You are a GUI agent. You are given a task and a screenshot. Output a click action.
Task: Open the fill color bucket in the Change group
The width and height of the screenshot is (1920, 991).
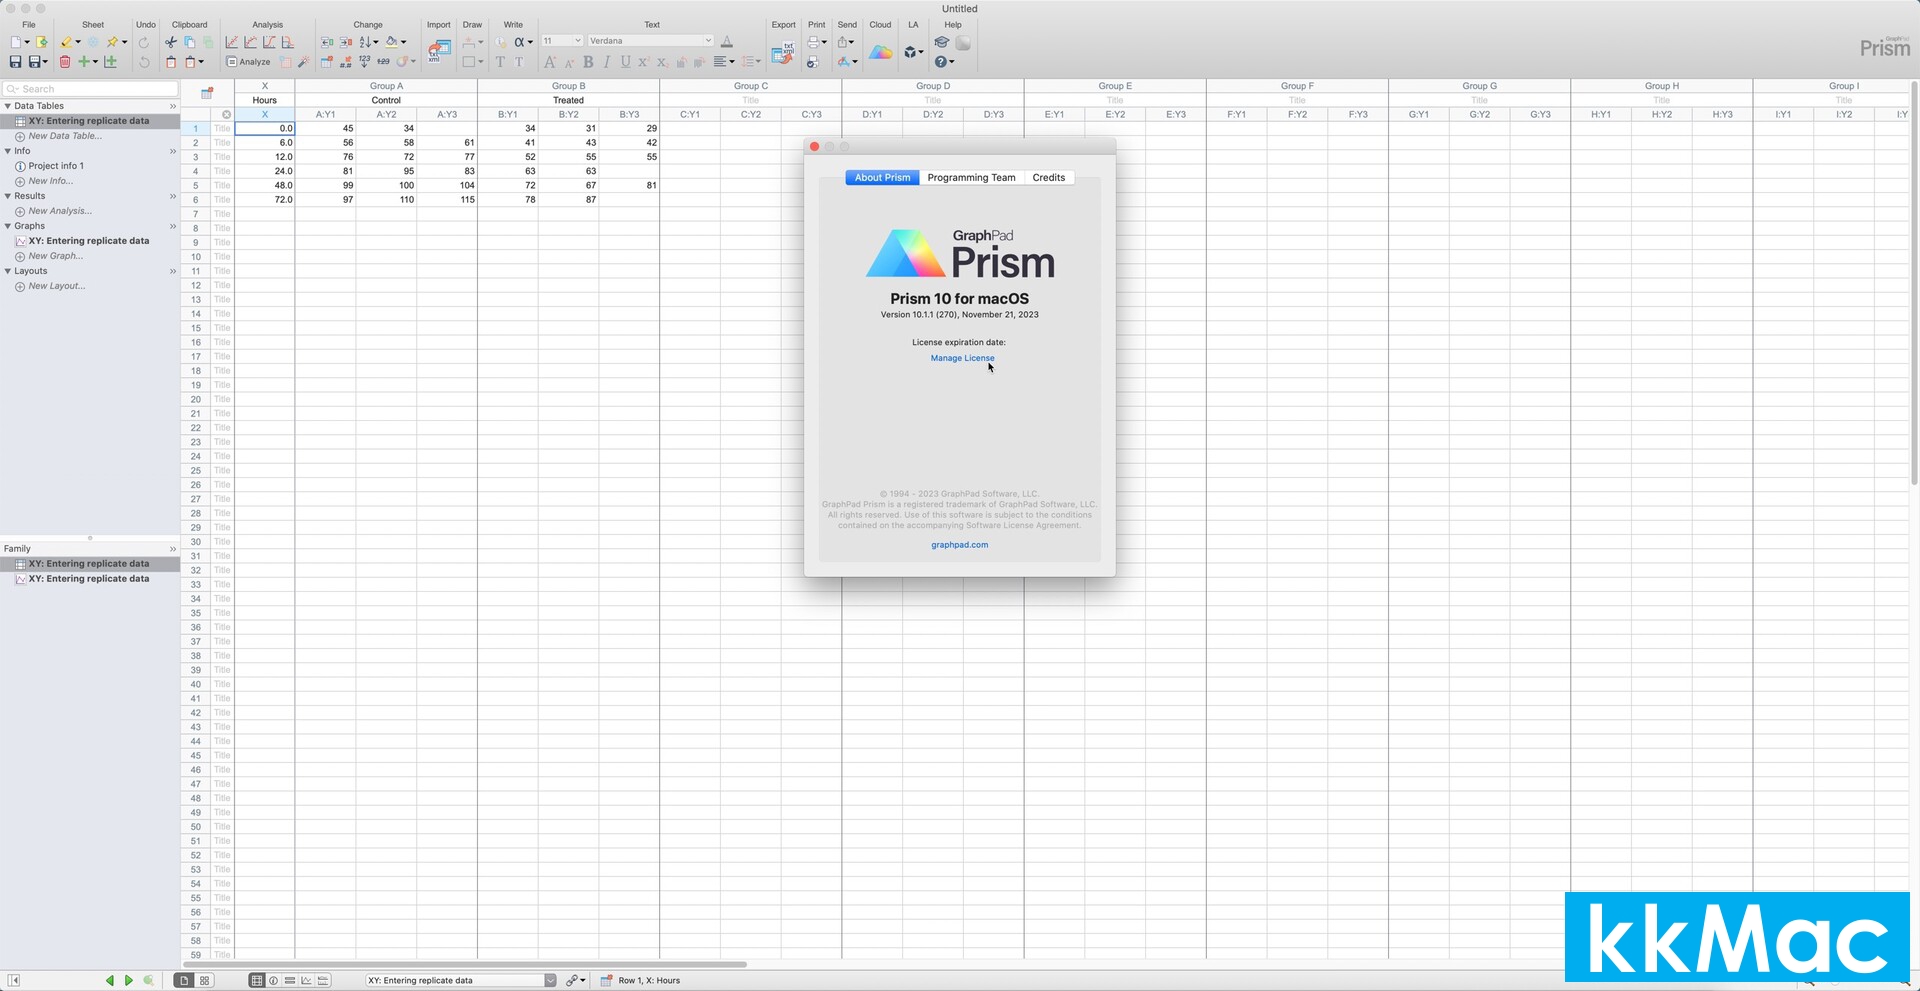[x=392, y=42]
